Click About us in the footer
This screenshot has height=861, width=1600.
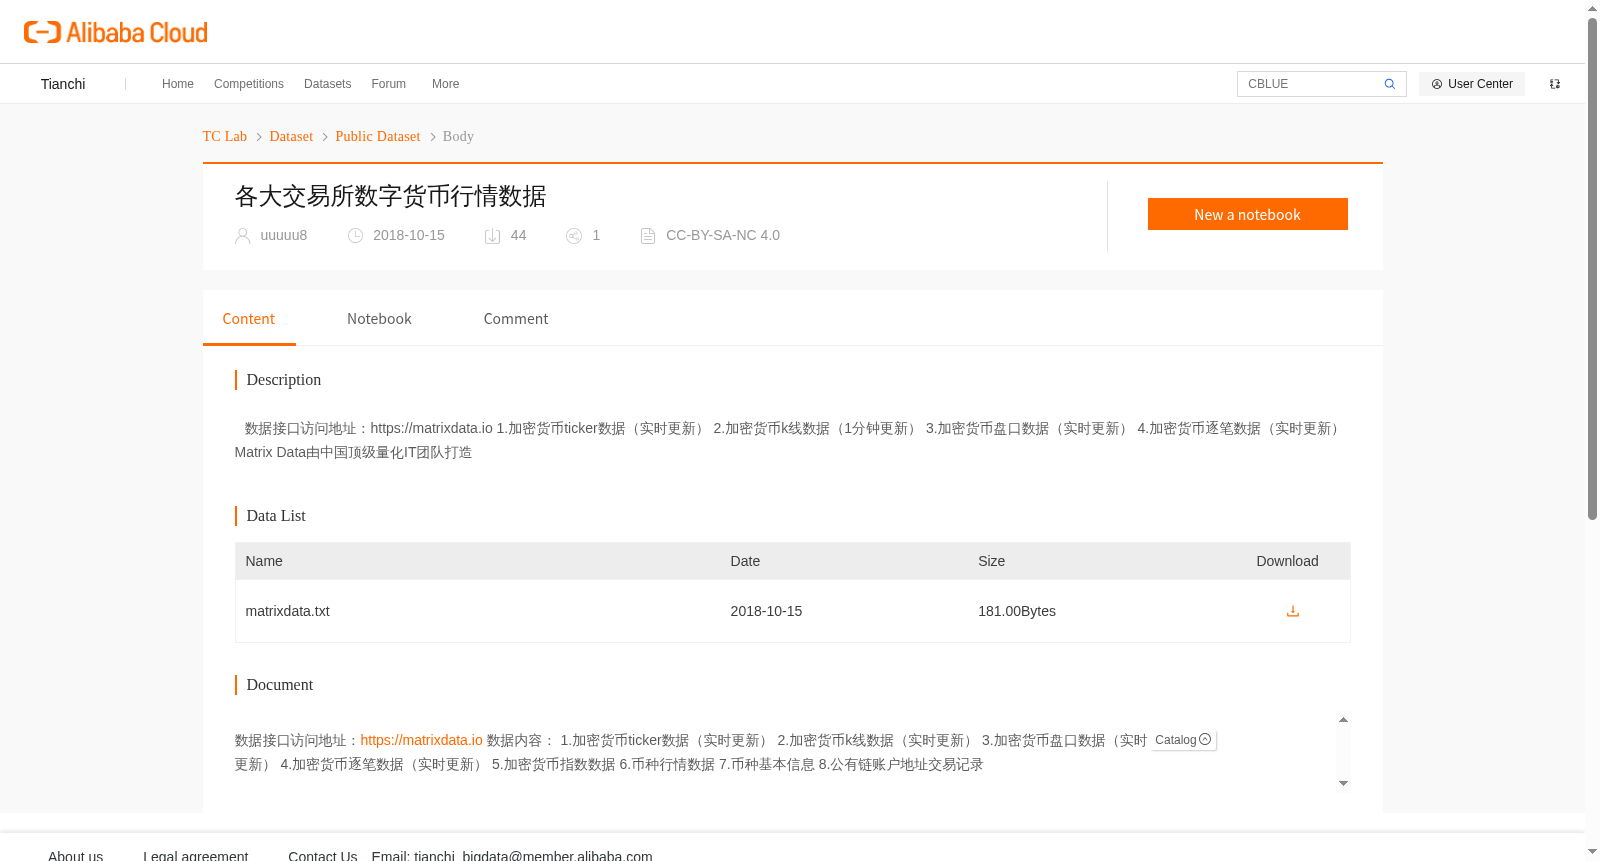[x=76, y=856]
